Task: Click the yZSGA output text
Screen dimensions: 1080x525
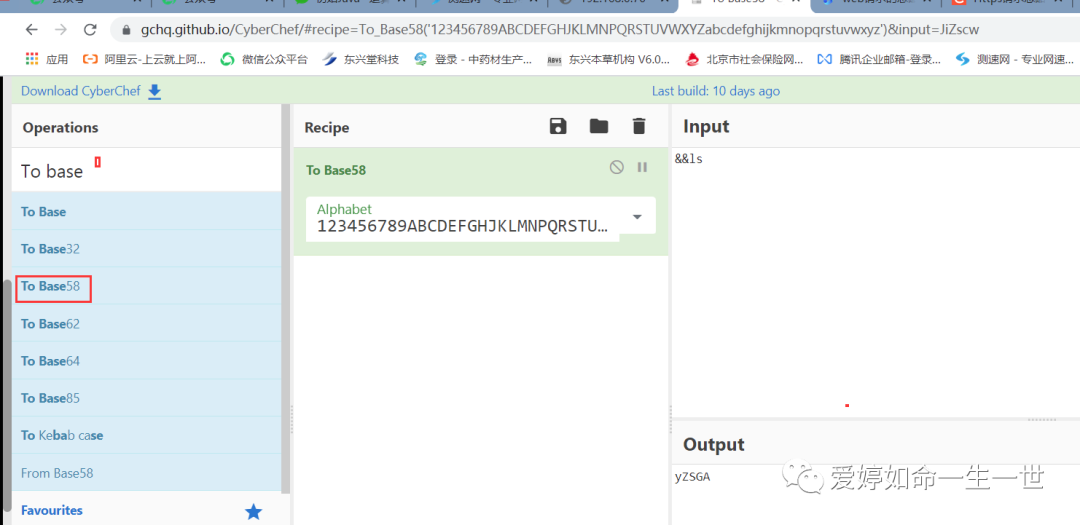Action: (x=692, y=477)
